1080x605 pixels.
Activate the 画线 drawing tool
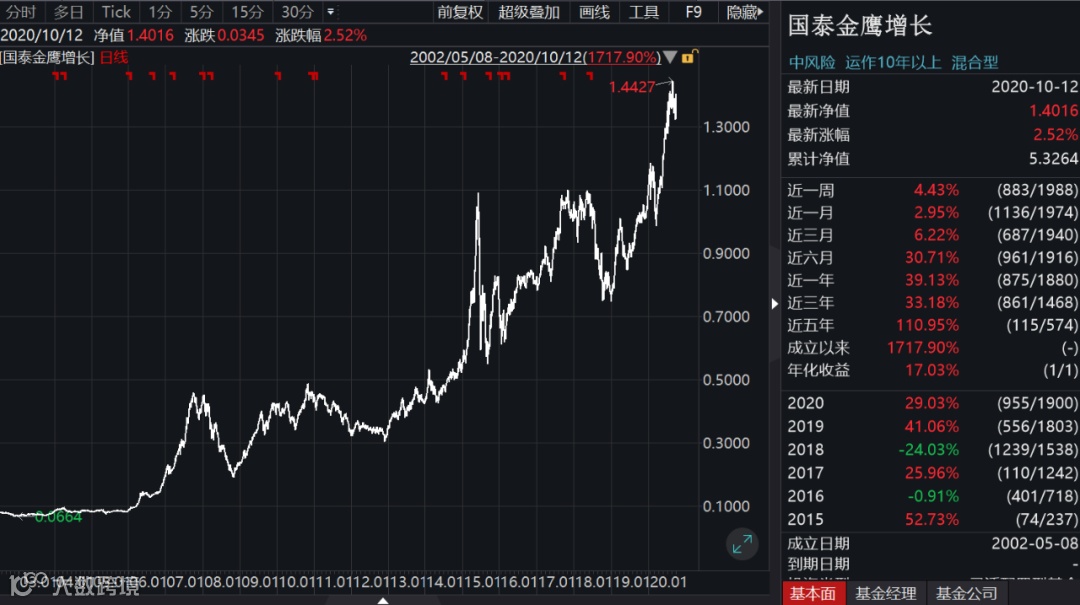point(594,12)
